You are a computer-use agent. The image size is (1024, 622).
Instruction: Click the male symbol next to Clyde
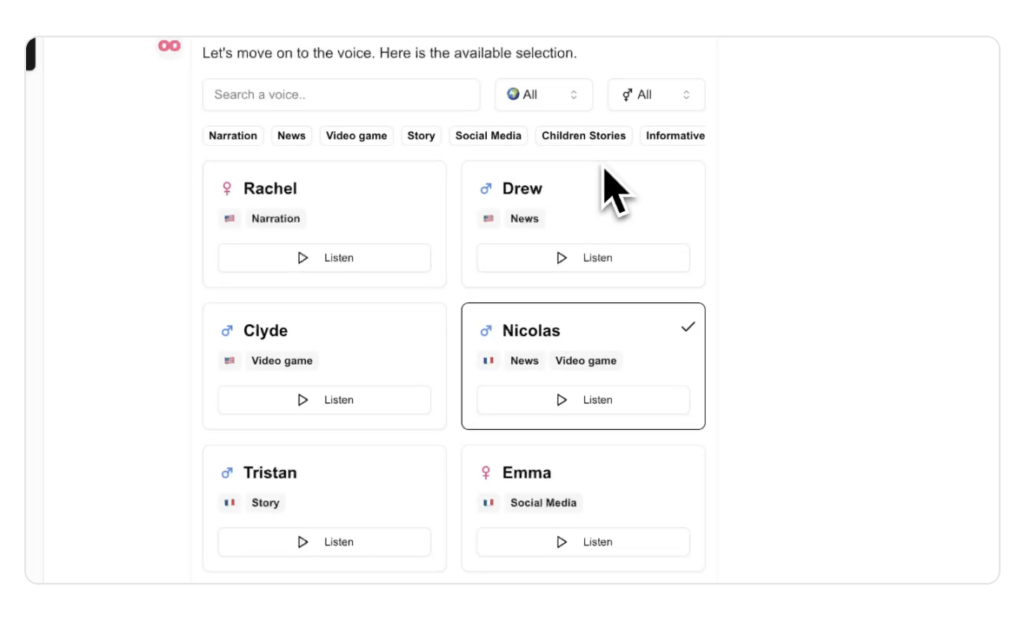[x=227, y=331]
